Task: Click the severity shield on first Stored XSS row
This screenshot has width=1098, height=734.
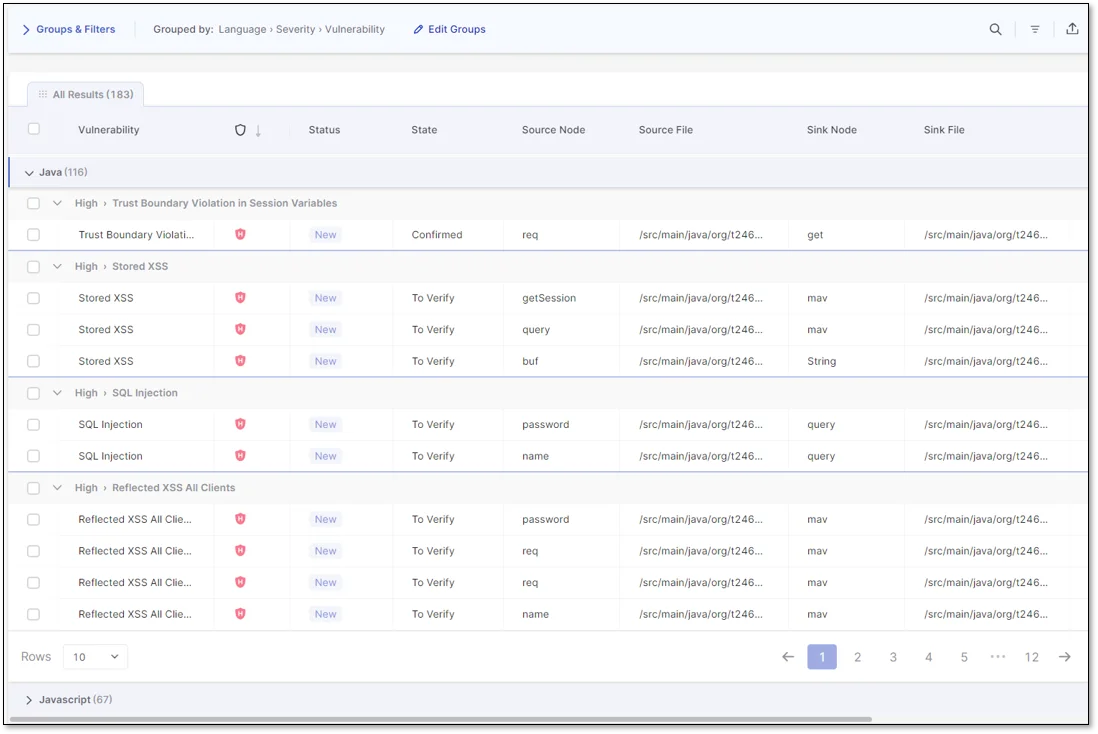Action: pyautogui.click(x=238, y=297)
